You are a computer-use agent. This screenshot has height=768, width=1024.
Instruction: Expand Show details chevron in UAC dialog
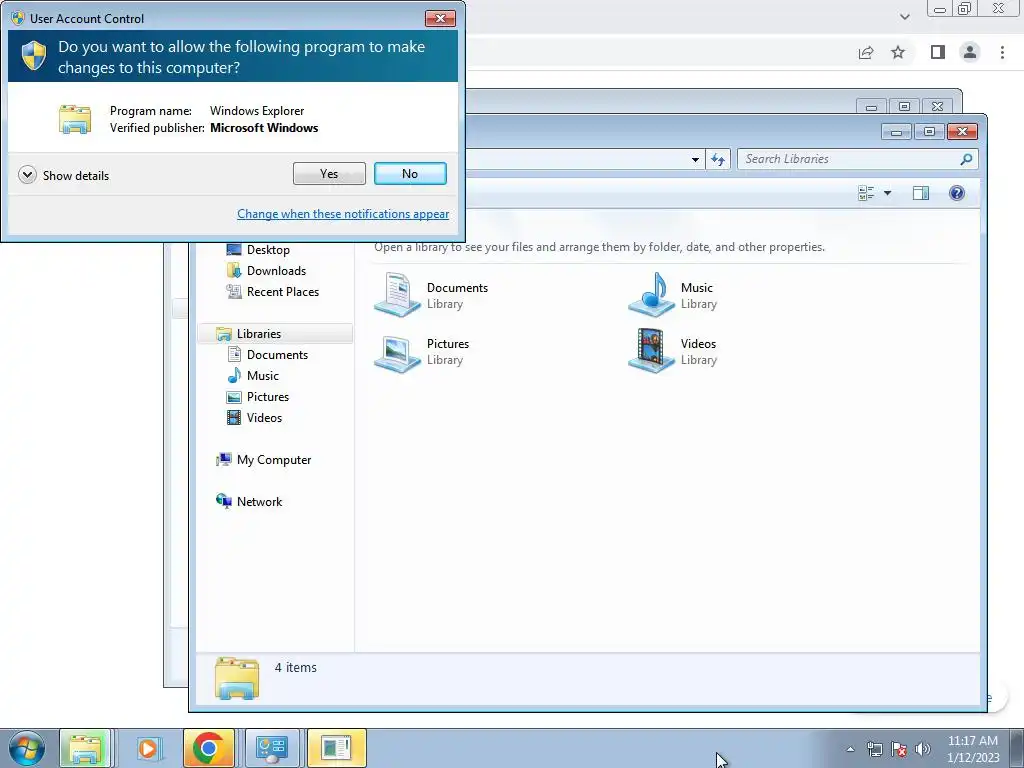[27, 175]
